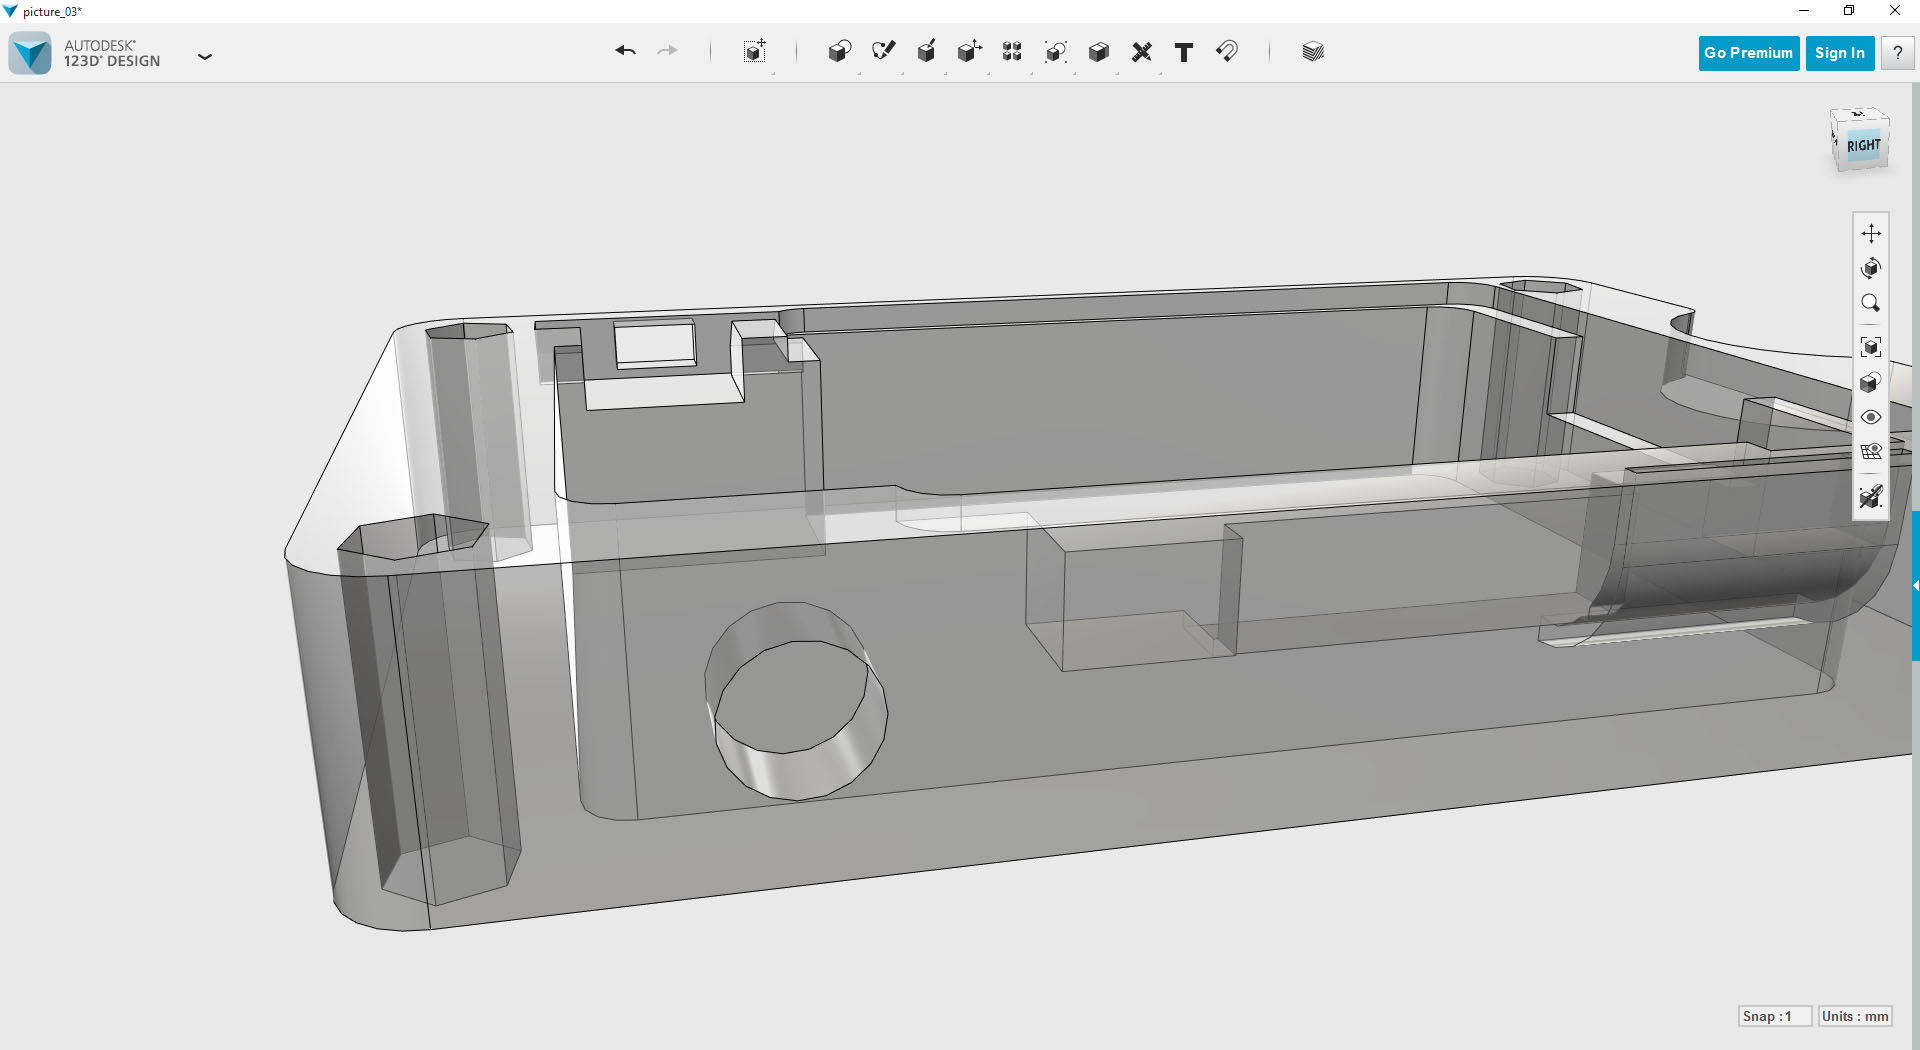The height and width of the screenshot is (1050, 1920).
Task: Select the Zoom tool in the navigation bar
Action: pos(1871,303)
